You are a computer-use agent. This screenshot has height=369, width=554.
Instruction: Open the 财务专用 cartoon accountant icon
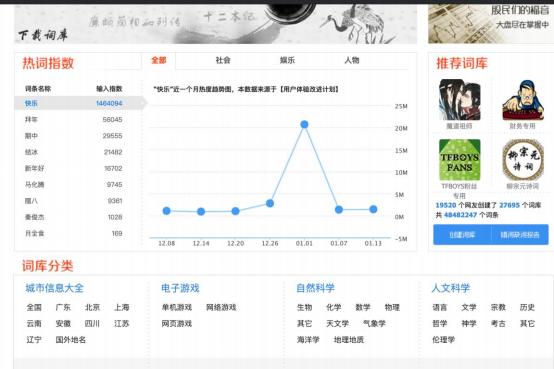pyautogui.click(x=523, y=100)
